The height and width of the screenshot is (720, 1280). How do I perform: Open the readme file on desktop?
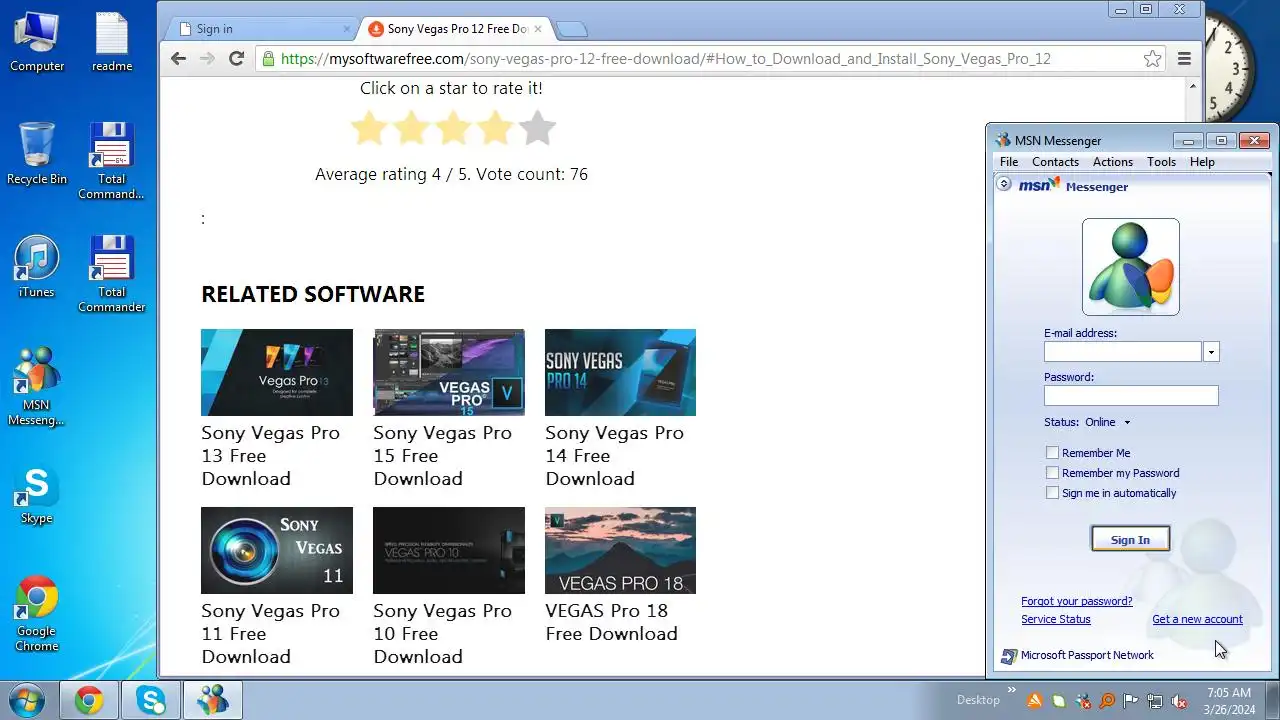(112, 43)
